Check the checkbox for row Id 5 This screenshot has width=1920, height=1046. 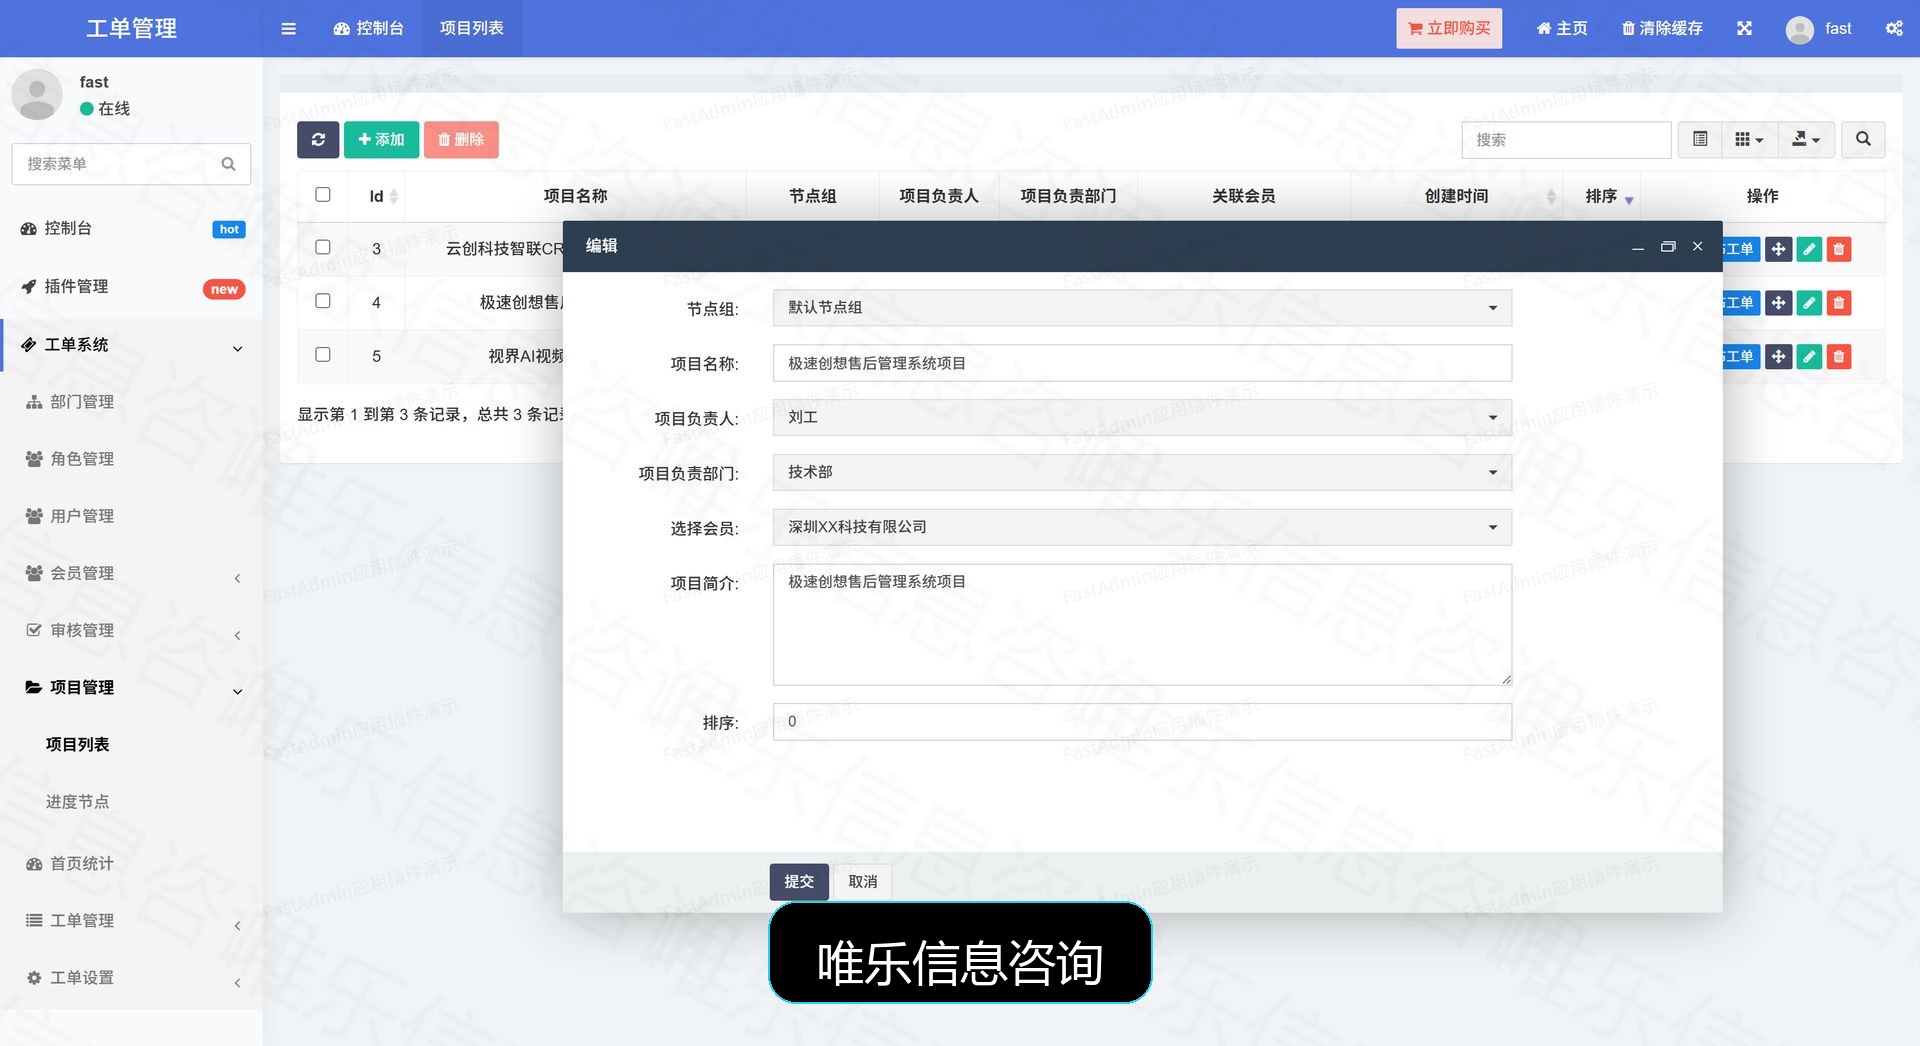(x=322, y=355)
